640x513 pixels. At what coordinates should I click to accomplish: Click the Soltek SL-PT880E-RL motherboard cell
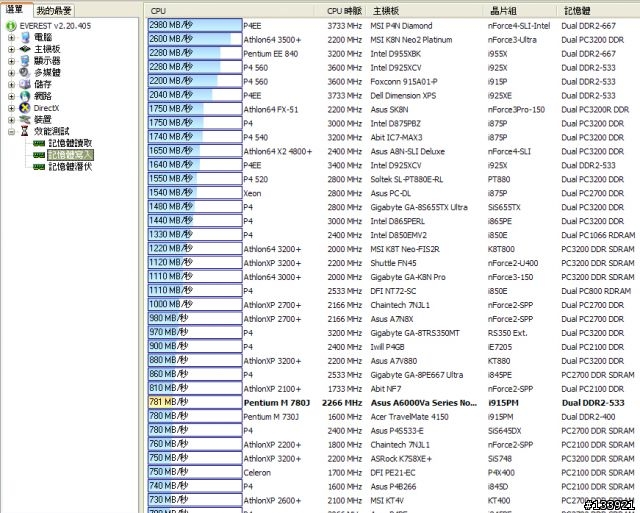407,179
